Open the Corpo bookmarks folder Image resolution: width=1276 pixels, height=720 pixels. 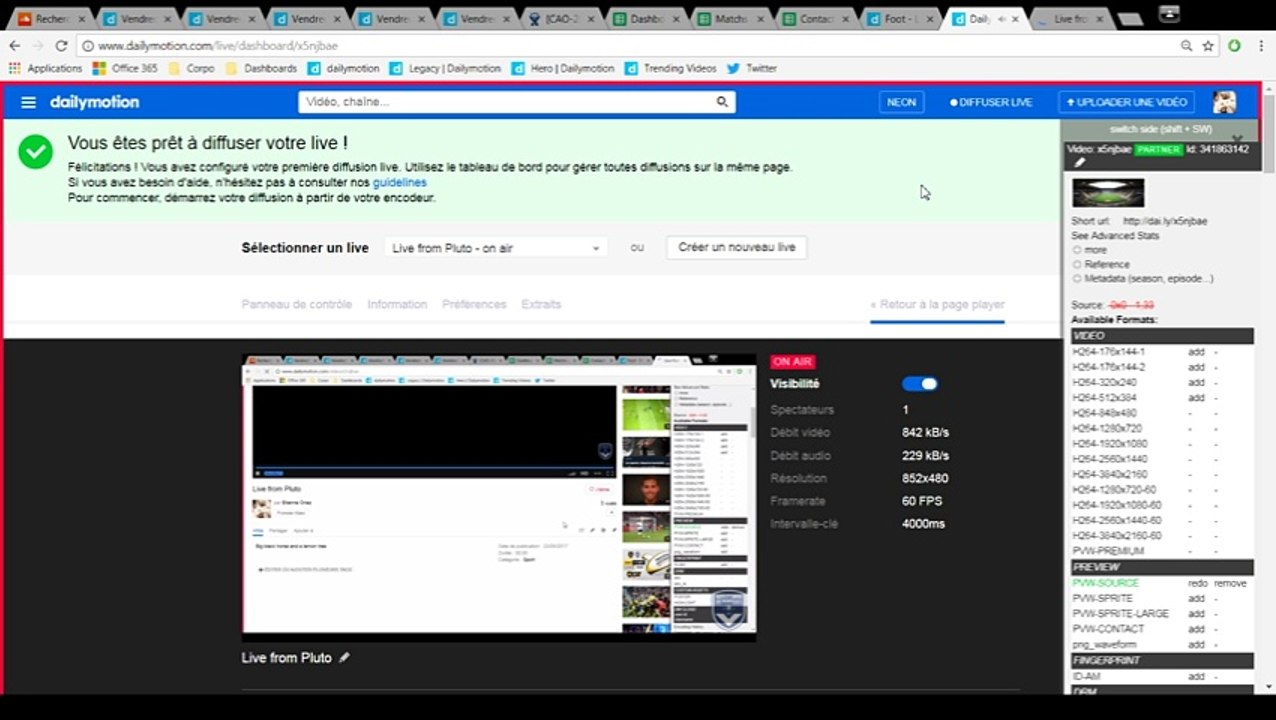192,68
